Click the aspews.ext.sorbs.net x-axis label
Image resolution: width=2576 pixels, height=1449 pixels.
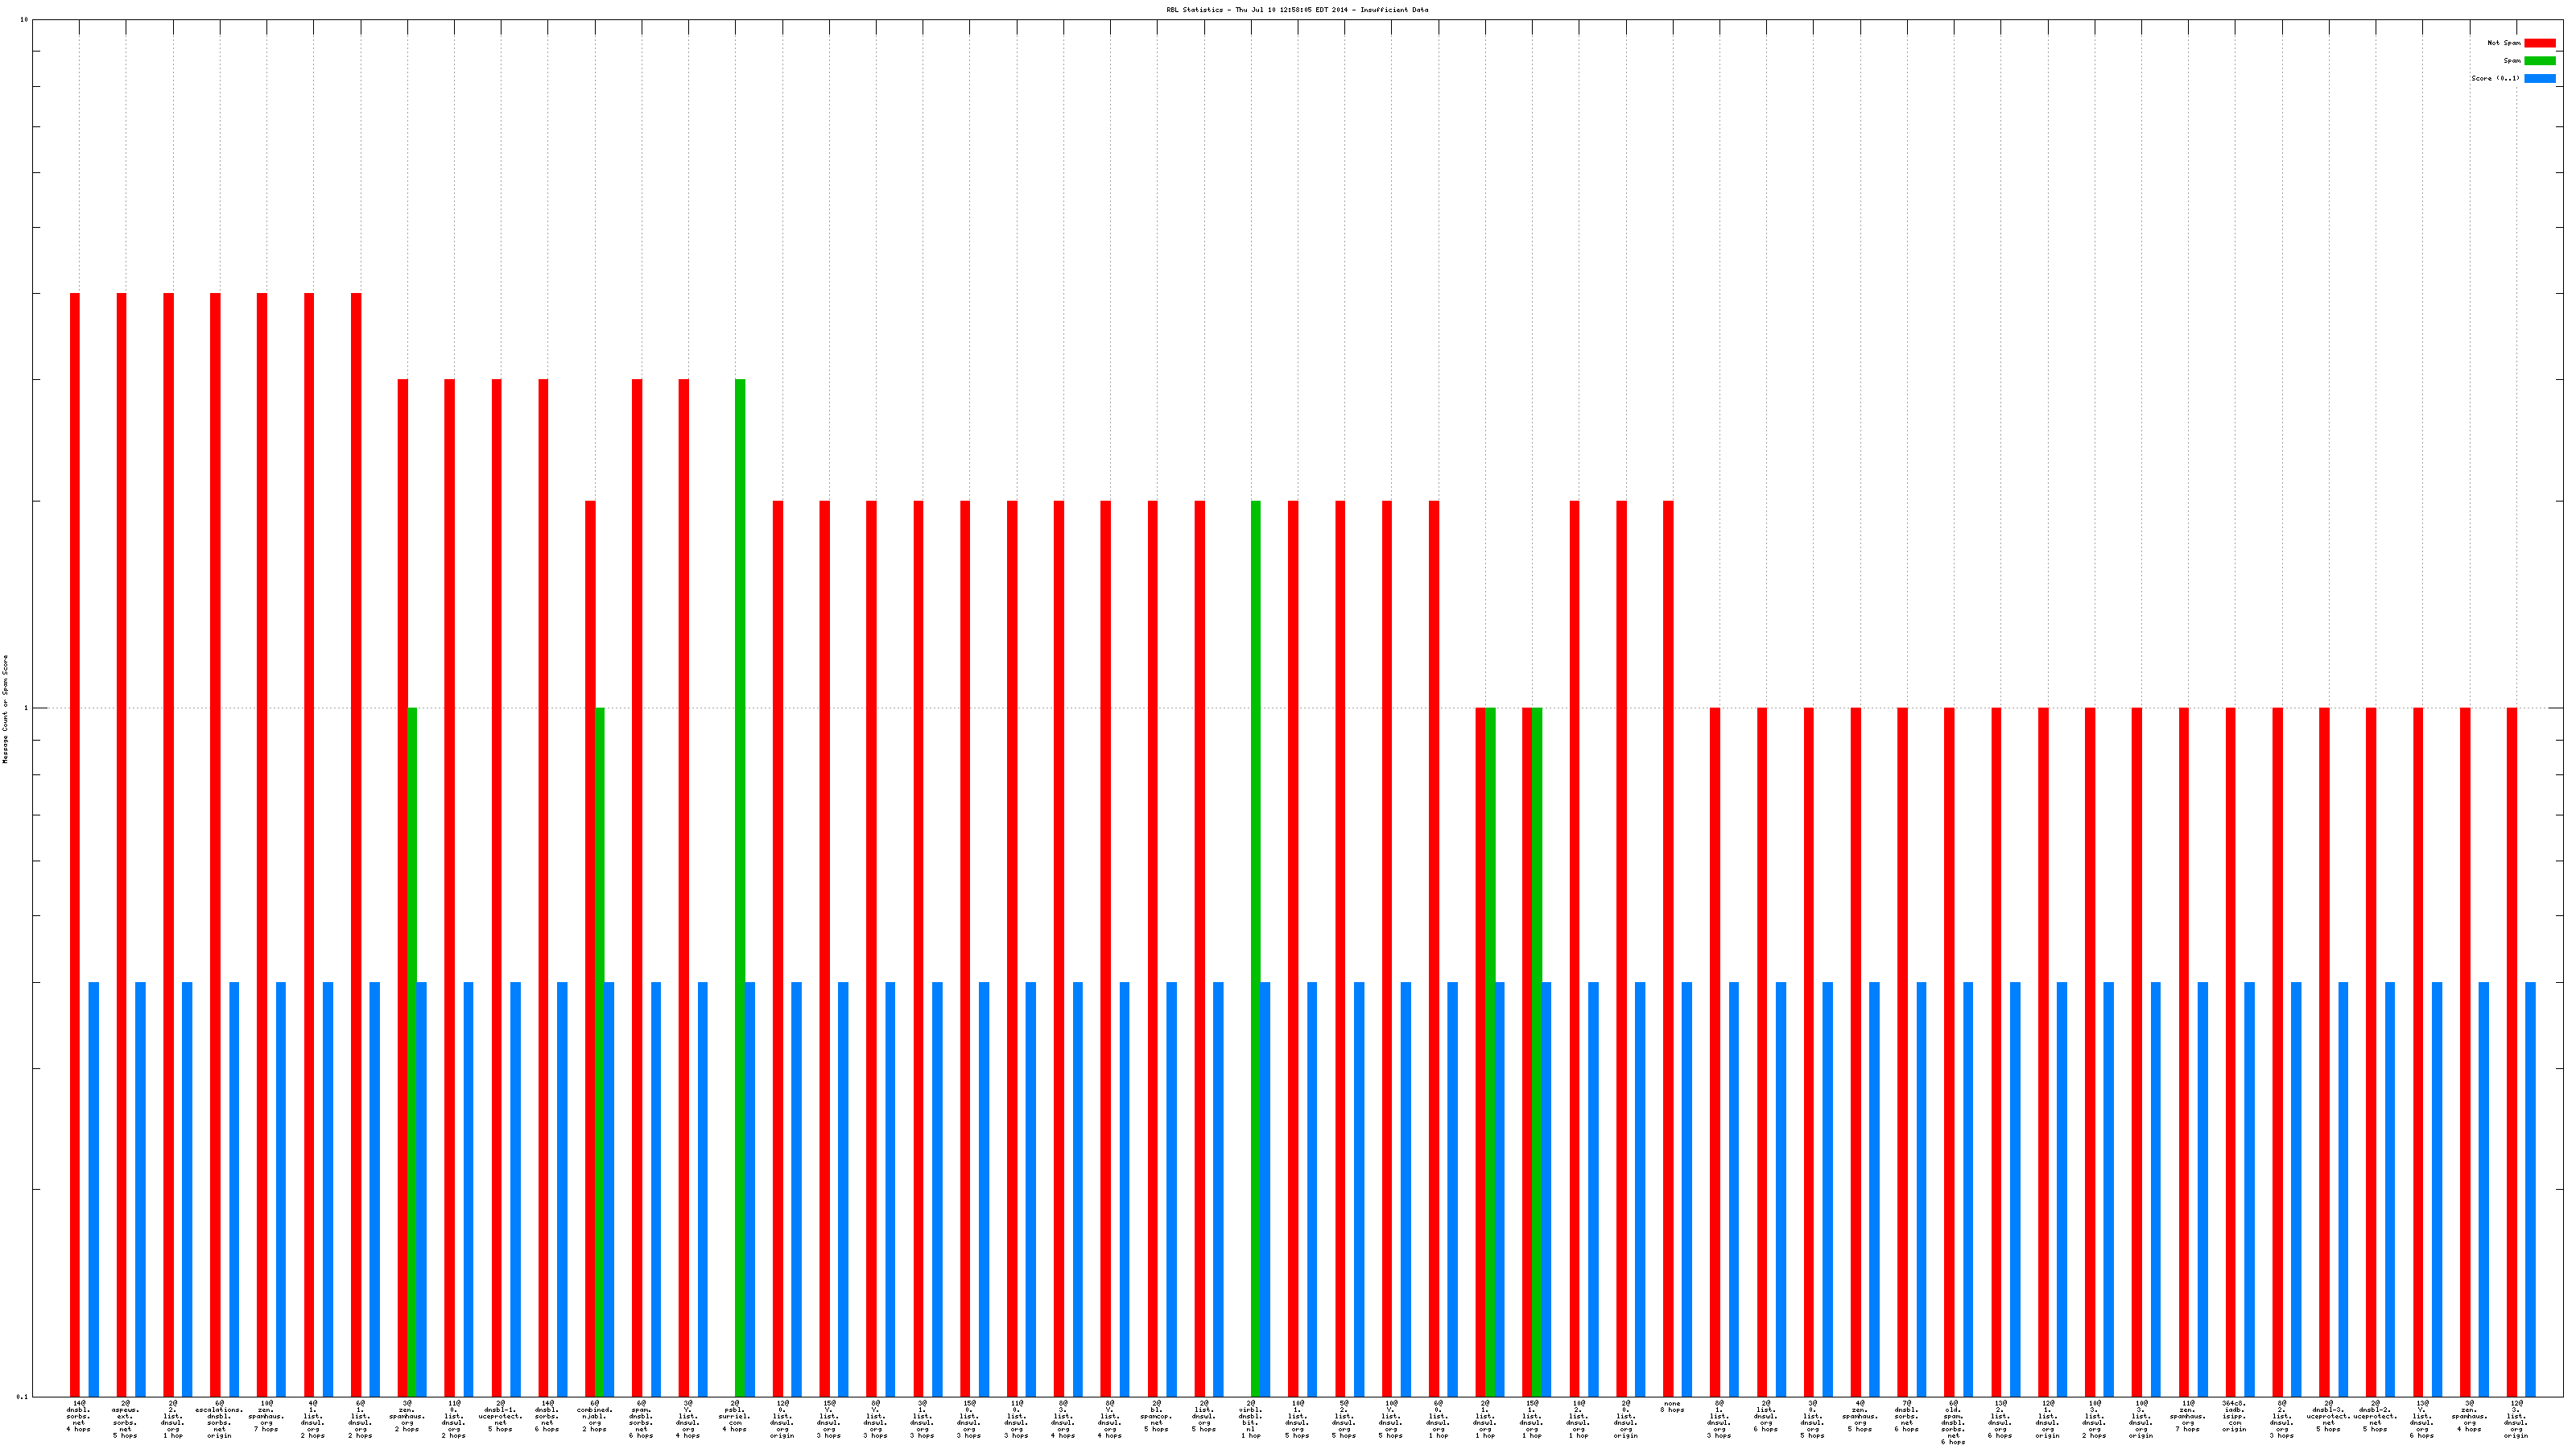pos(125,1419)
